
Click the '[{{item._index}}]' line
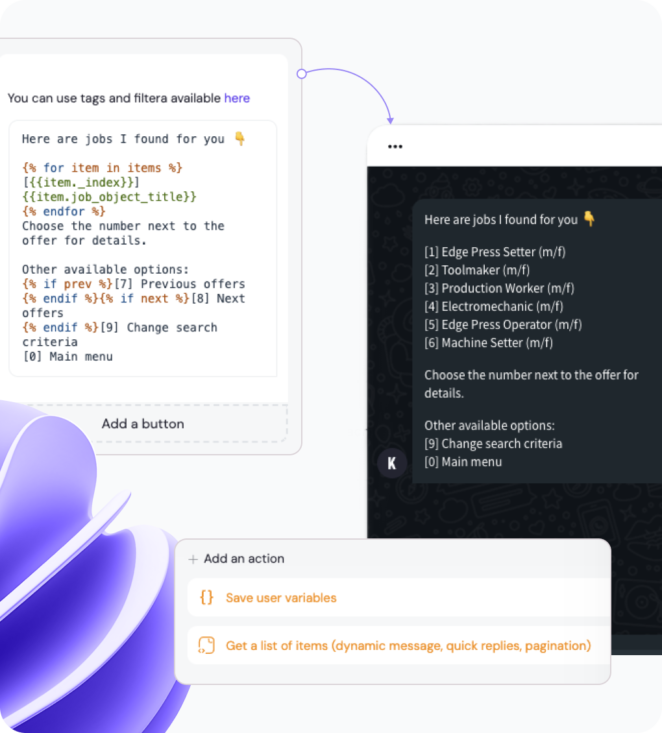pyautogui.click(x=80, y=182)
